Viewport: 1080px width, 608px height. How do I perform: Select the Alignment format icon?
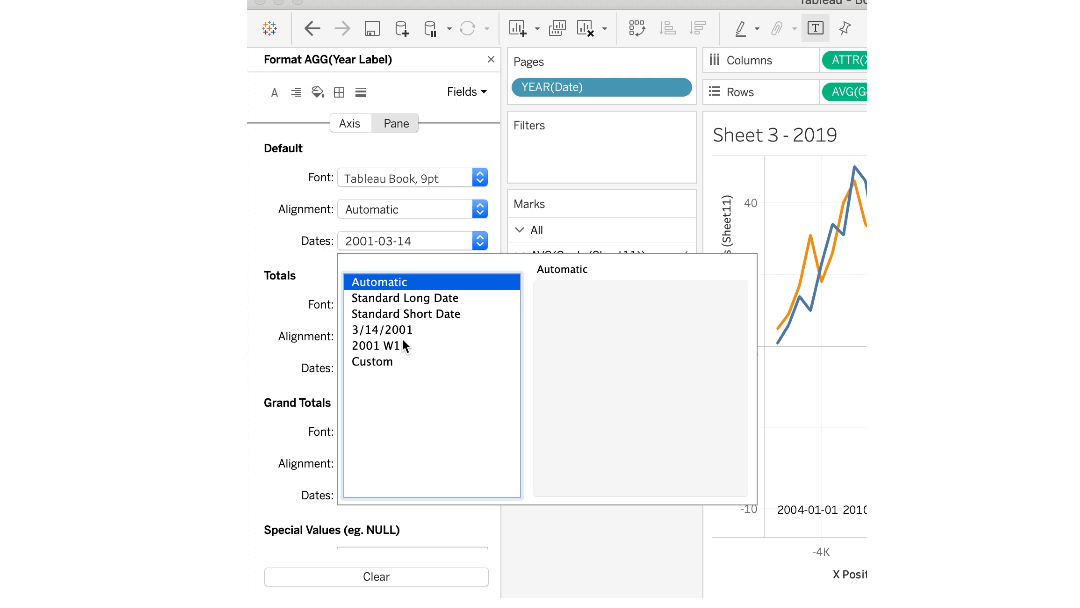295,92
